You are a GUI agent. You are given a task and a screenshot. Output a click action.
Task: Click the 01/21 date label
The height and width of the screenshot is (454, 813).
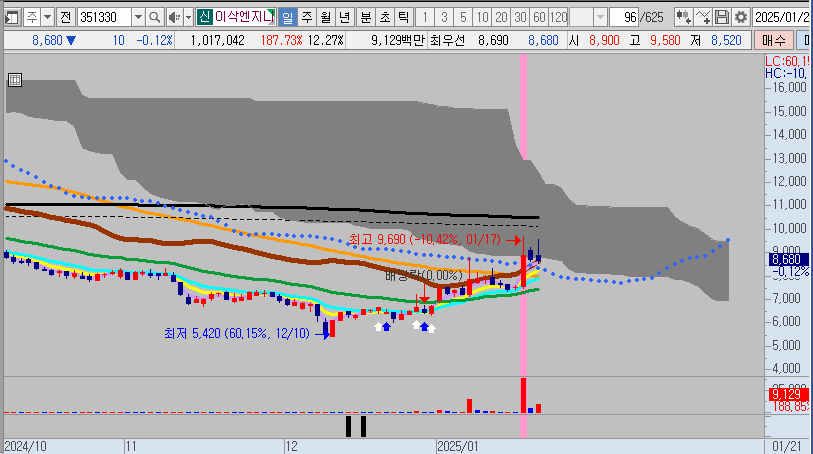coord(788,446)
